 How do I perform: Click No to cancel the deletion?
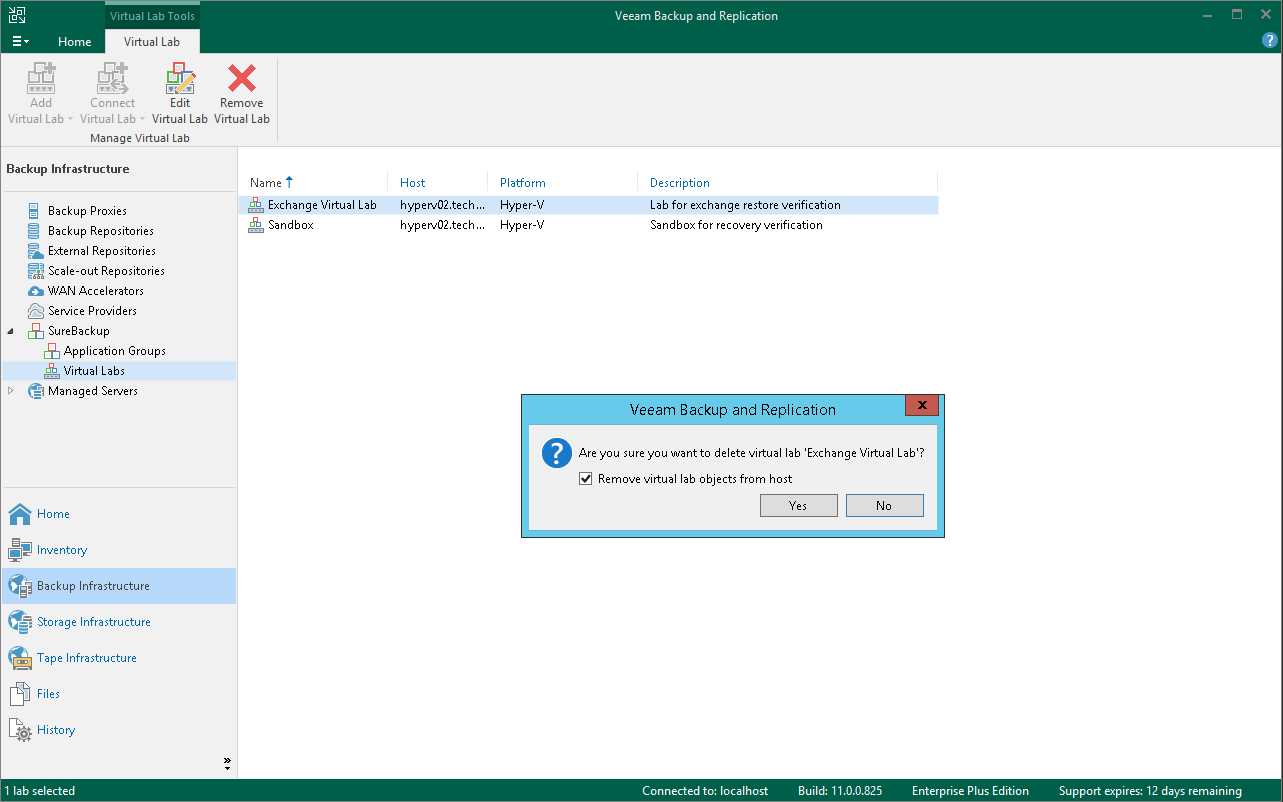click(884, 505)
